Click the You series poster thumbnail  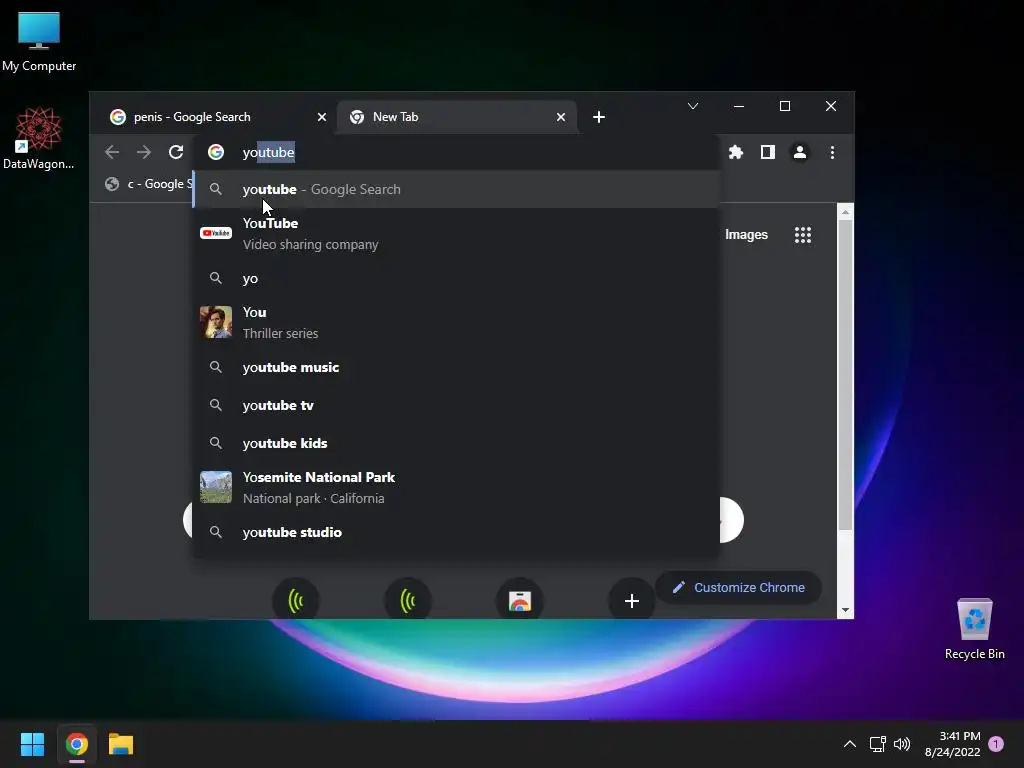216,322
